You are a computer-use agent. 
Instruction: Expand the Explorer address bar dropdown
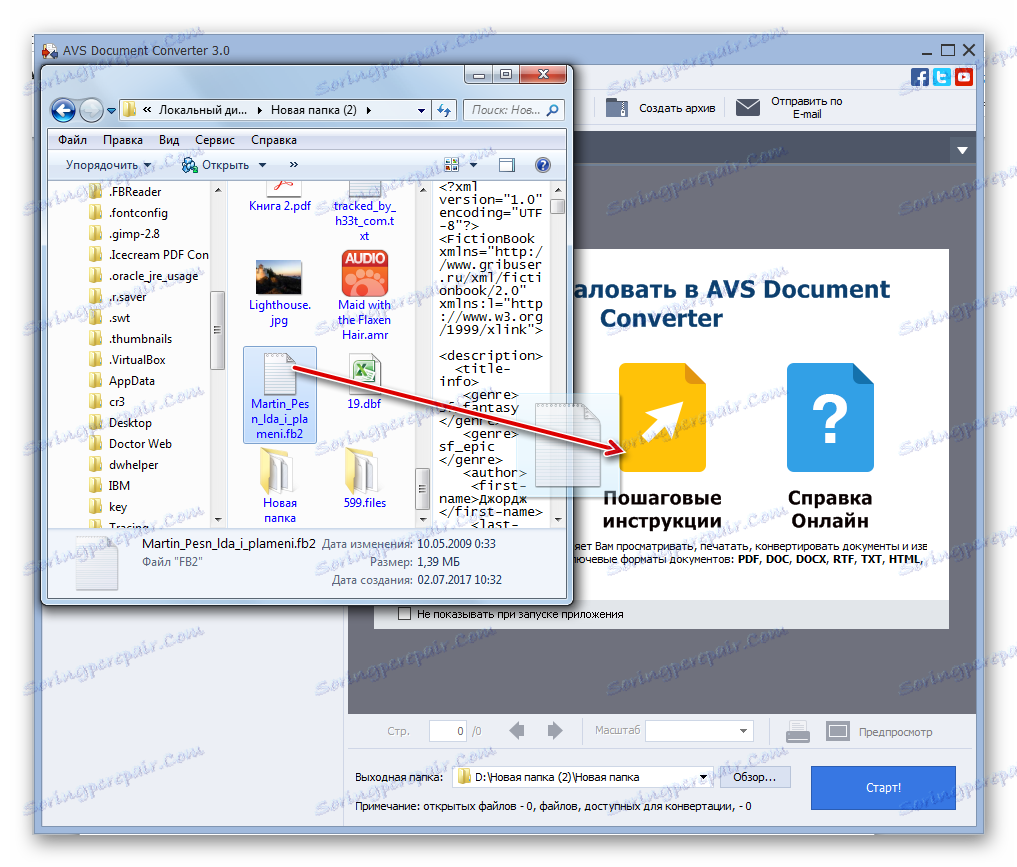click(x=422, y=110)
